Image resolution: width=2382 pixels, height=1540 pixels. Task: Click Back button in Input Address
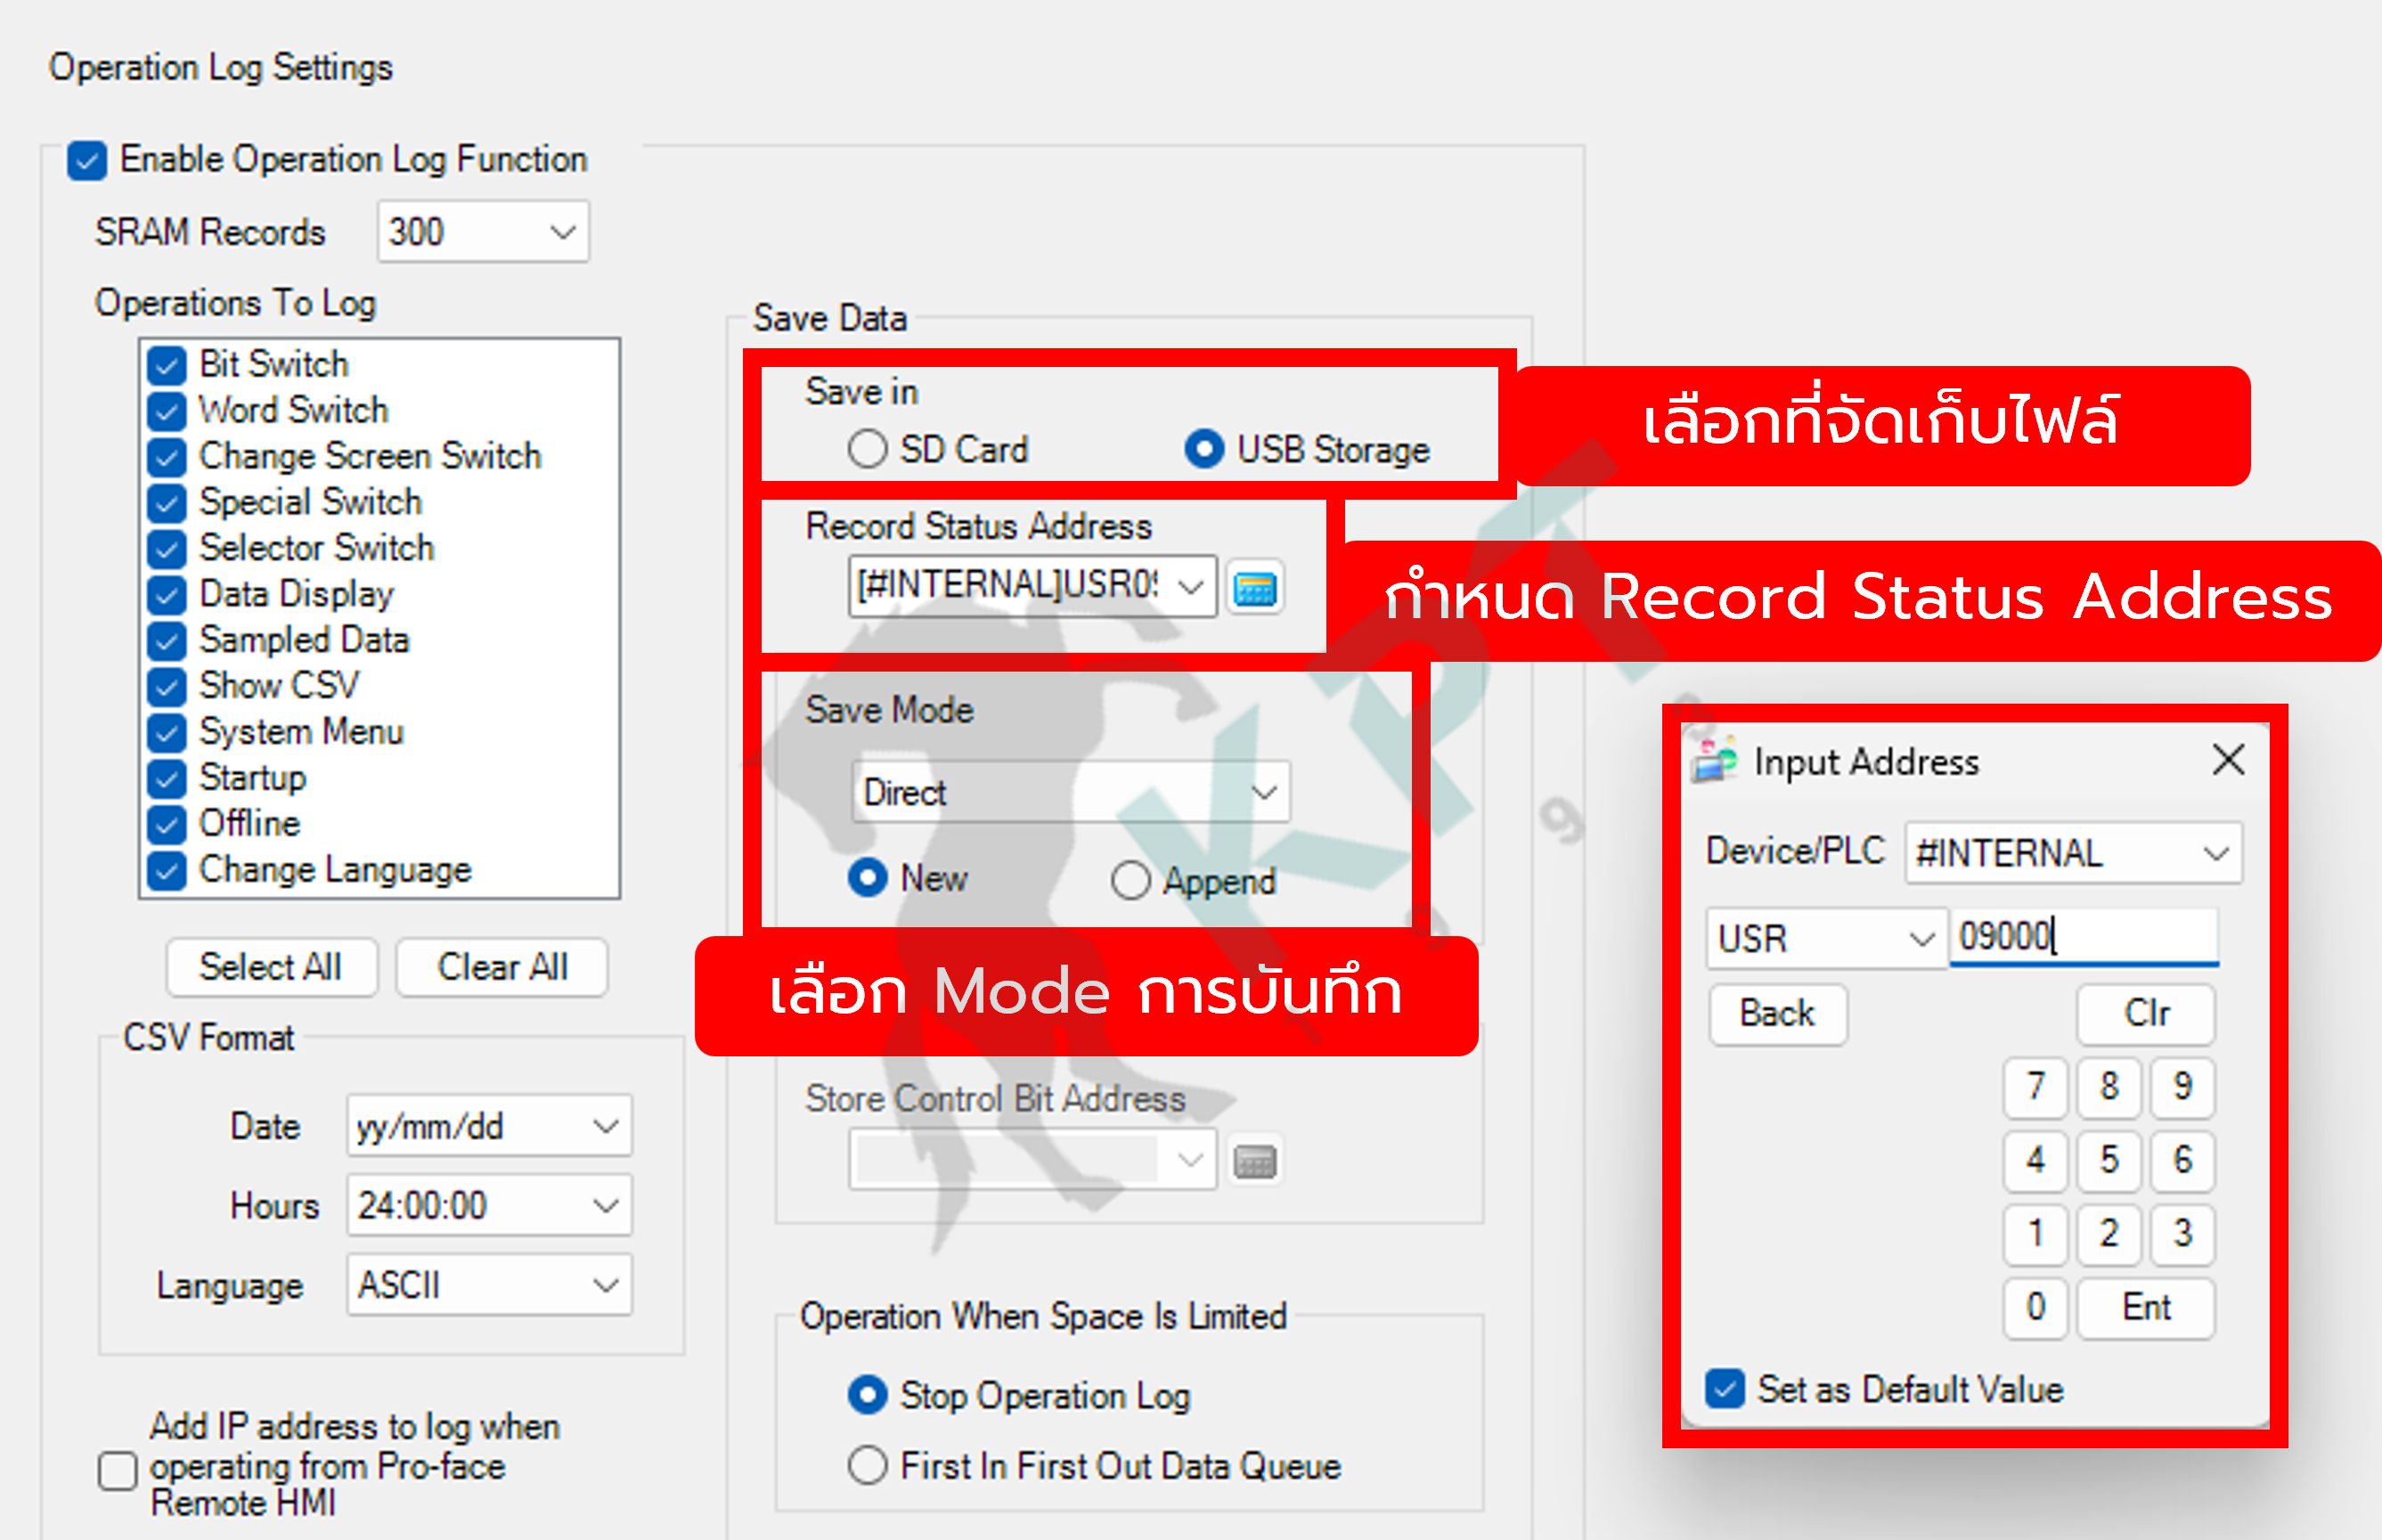pyautogui.click(x=1778, y=1014)
